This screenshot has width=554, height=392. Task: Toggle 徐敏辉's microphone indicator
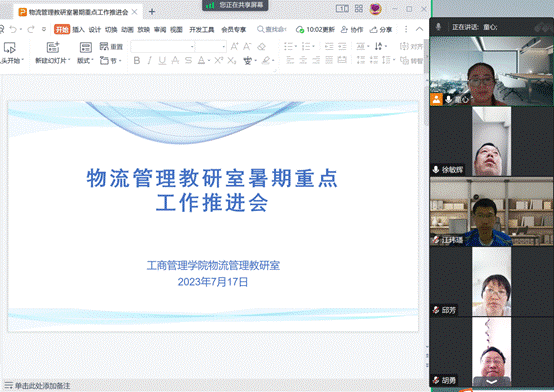[x=436, y=170]
